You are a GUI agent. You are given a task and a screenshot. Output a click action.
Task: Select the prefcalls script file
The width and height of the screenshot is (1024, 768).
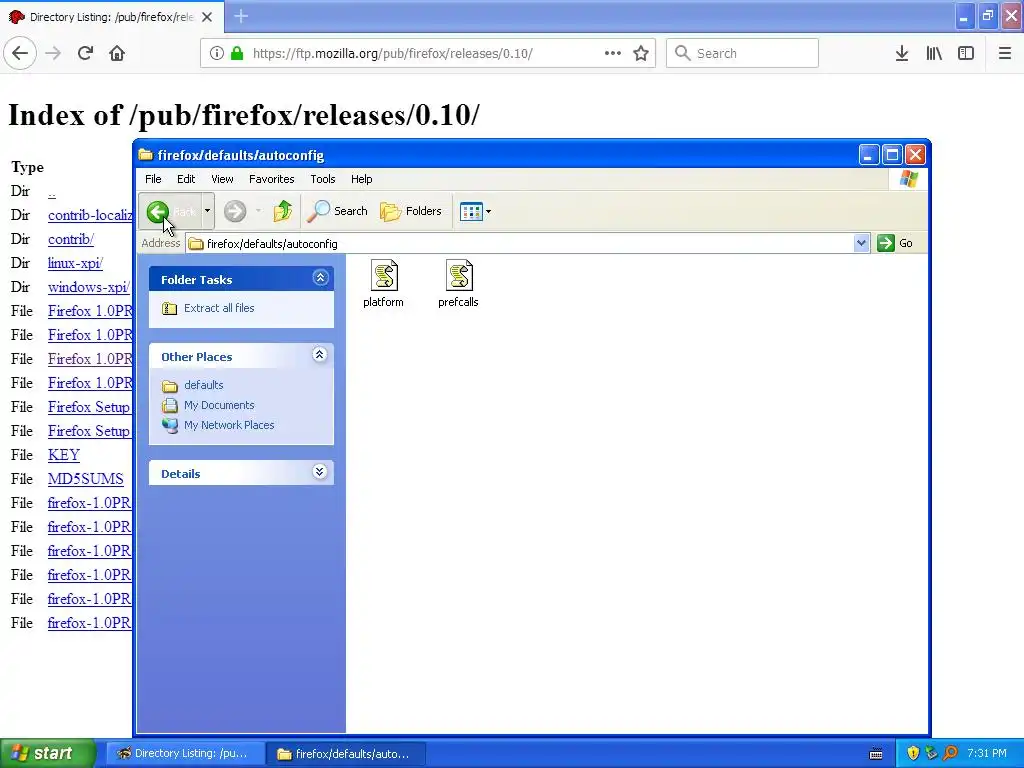[458, 283]
